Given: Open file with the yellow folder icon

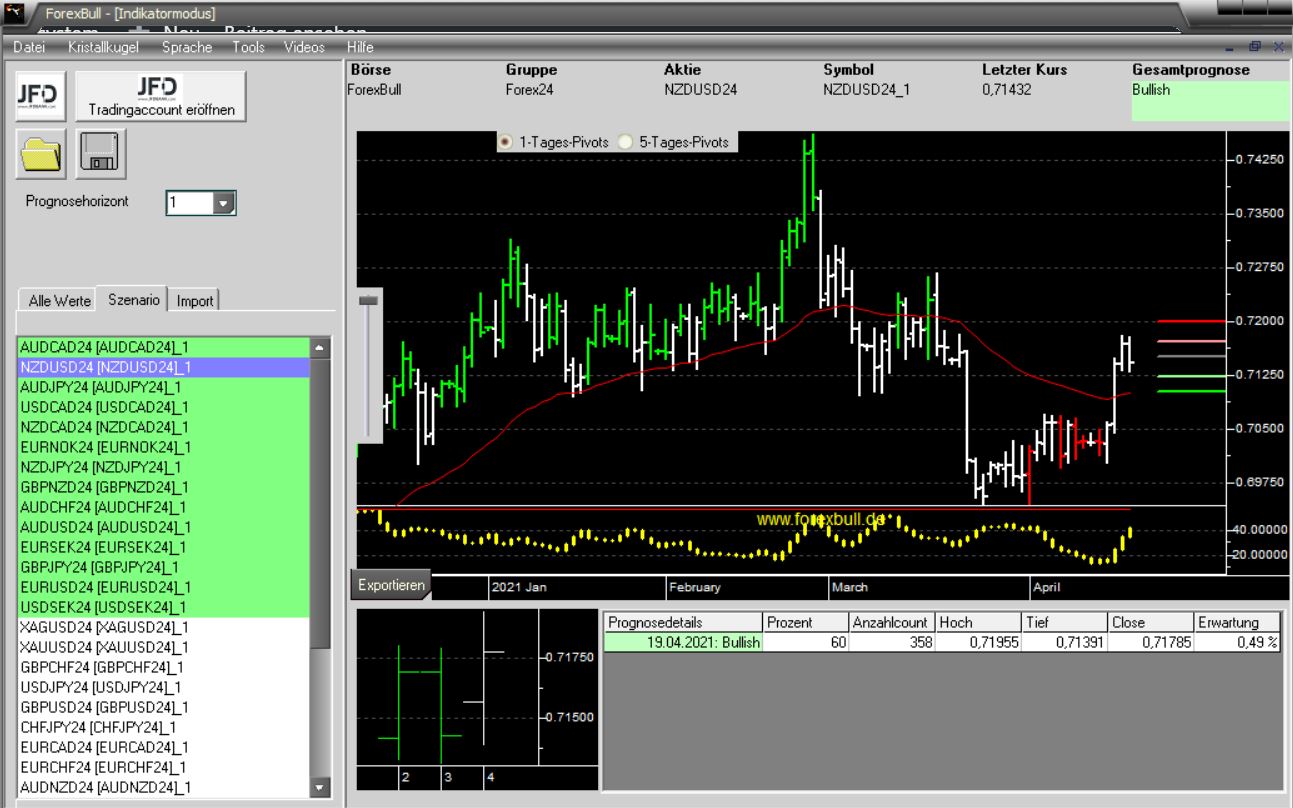Looking at the screenshot, I should coord(41,153).
